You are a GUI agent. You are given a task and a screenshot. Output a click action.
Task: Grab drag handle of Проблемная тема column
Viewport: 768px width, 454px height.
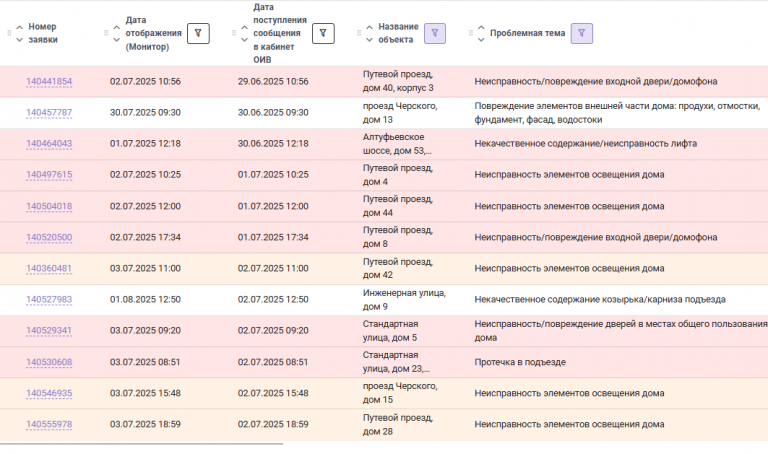pos(470,33)
